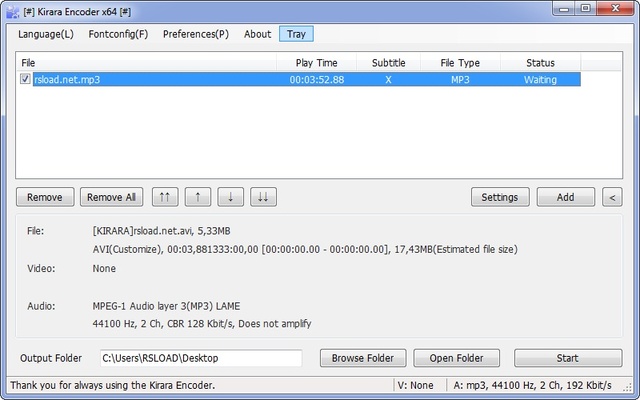
Task: Select the rsload.net.mp3 file name
Action: 67,79
